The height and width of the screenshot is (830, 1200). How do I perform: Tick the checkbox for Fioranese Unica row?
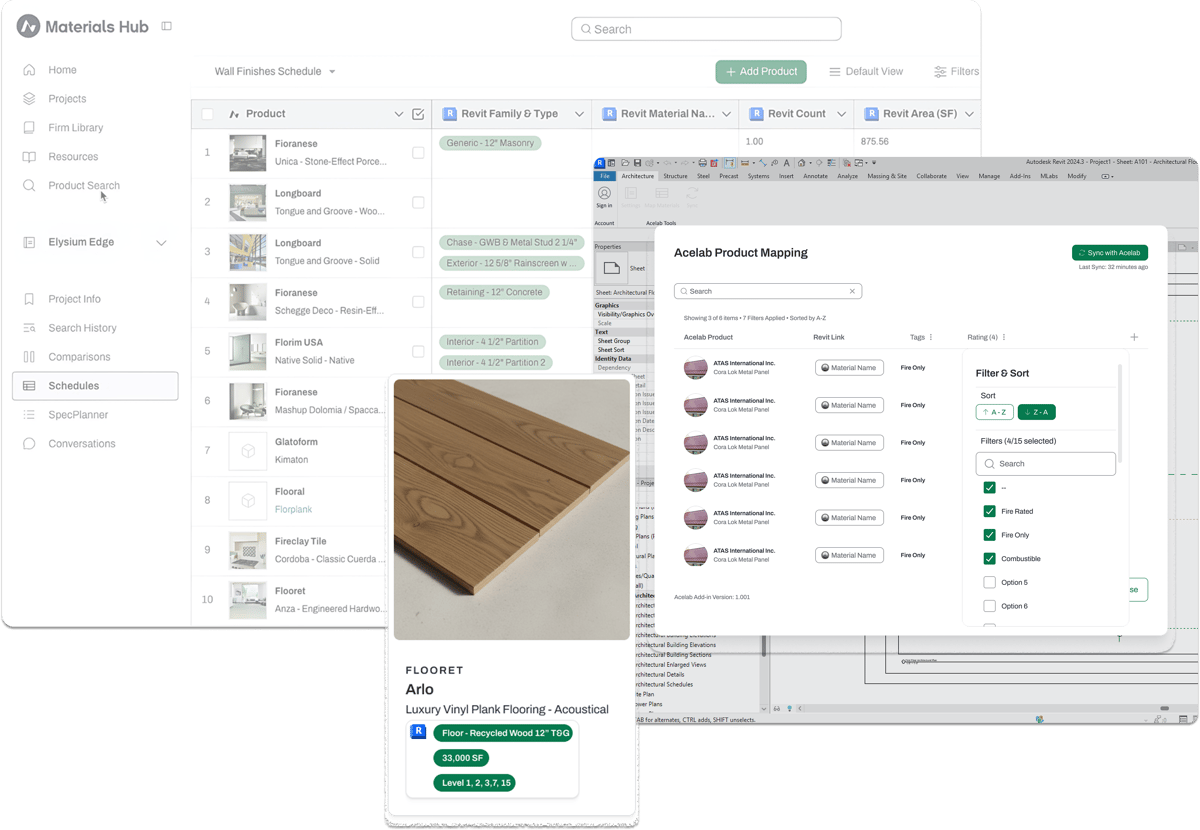tap(418, 153)
